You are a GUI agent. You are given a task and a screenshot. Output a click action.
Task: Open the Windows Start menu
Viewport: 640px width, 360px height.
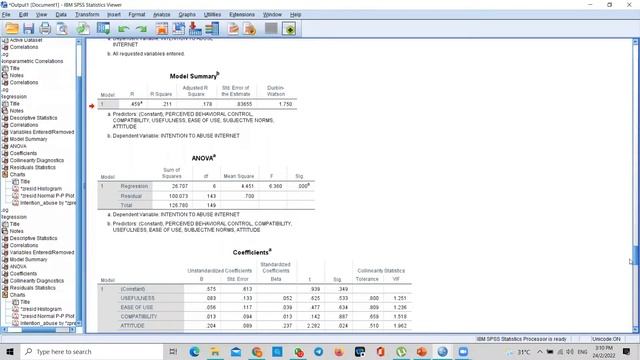10,351
